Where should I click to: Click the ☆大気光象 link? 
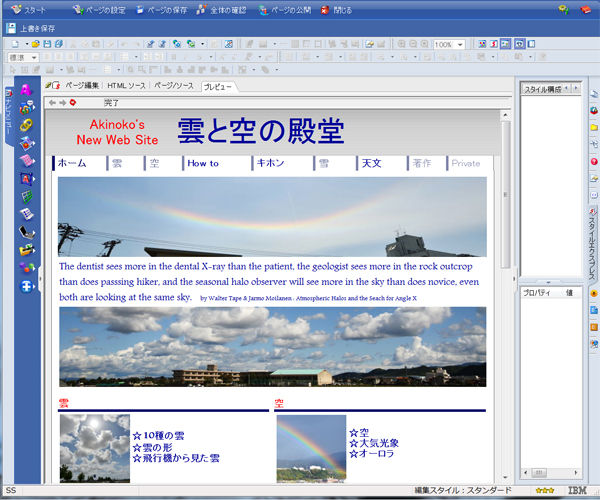pyautogui.click(x=374, y=443)
